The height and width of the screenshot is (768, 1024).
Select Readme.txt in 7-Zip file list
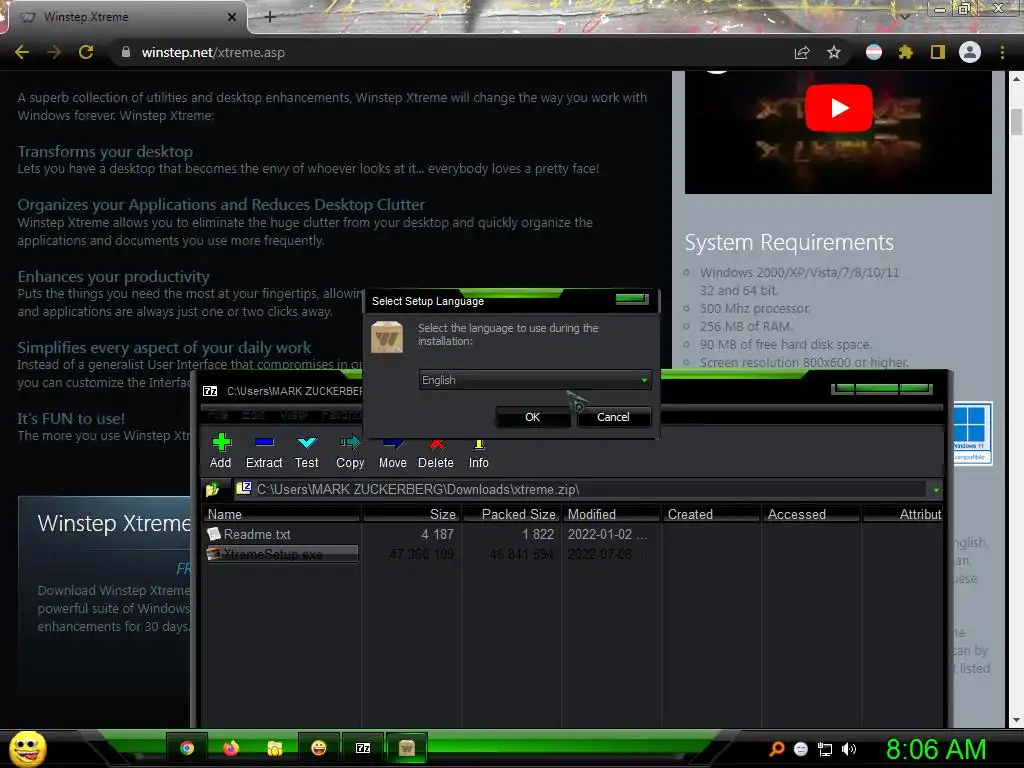click(x=257, y=534)
